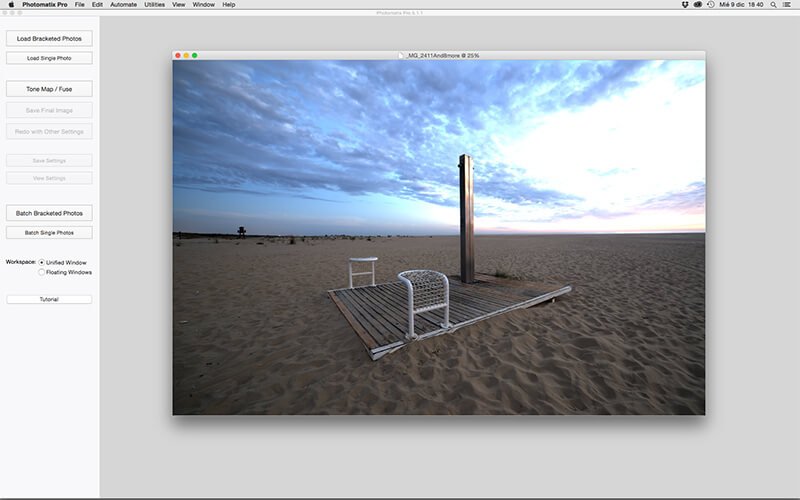The width and height of the screenshot is (800, 500).
Task: Start Batch Single Photos
Action: (49, 233)
